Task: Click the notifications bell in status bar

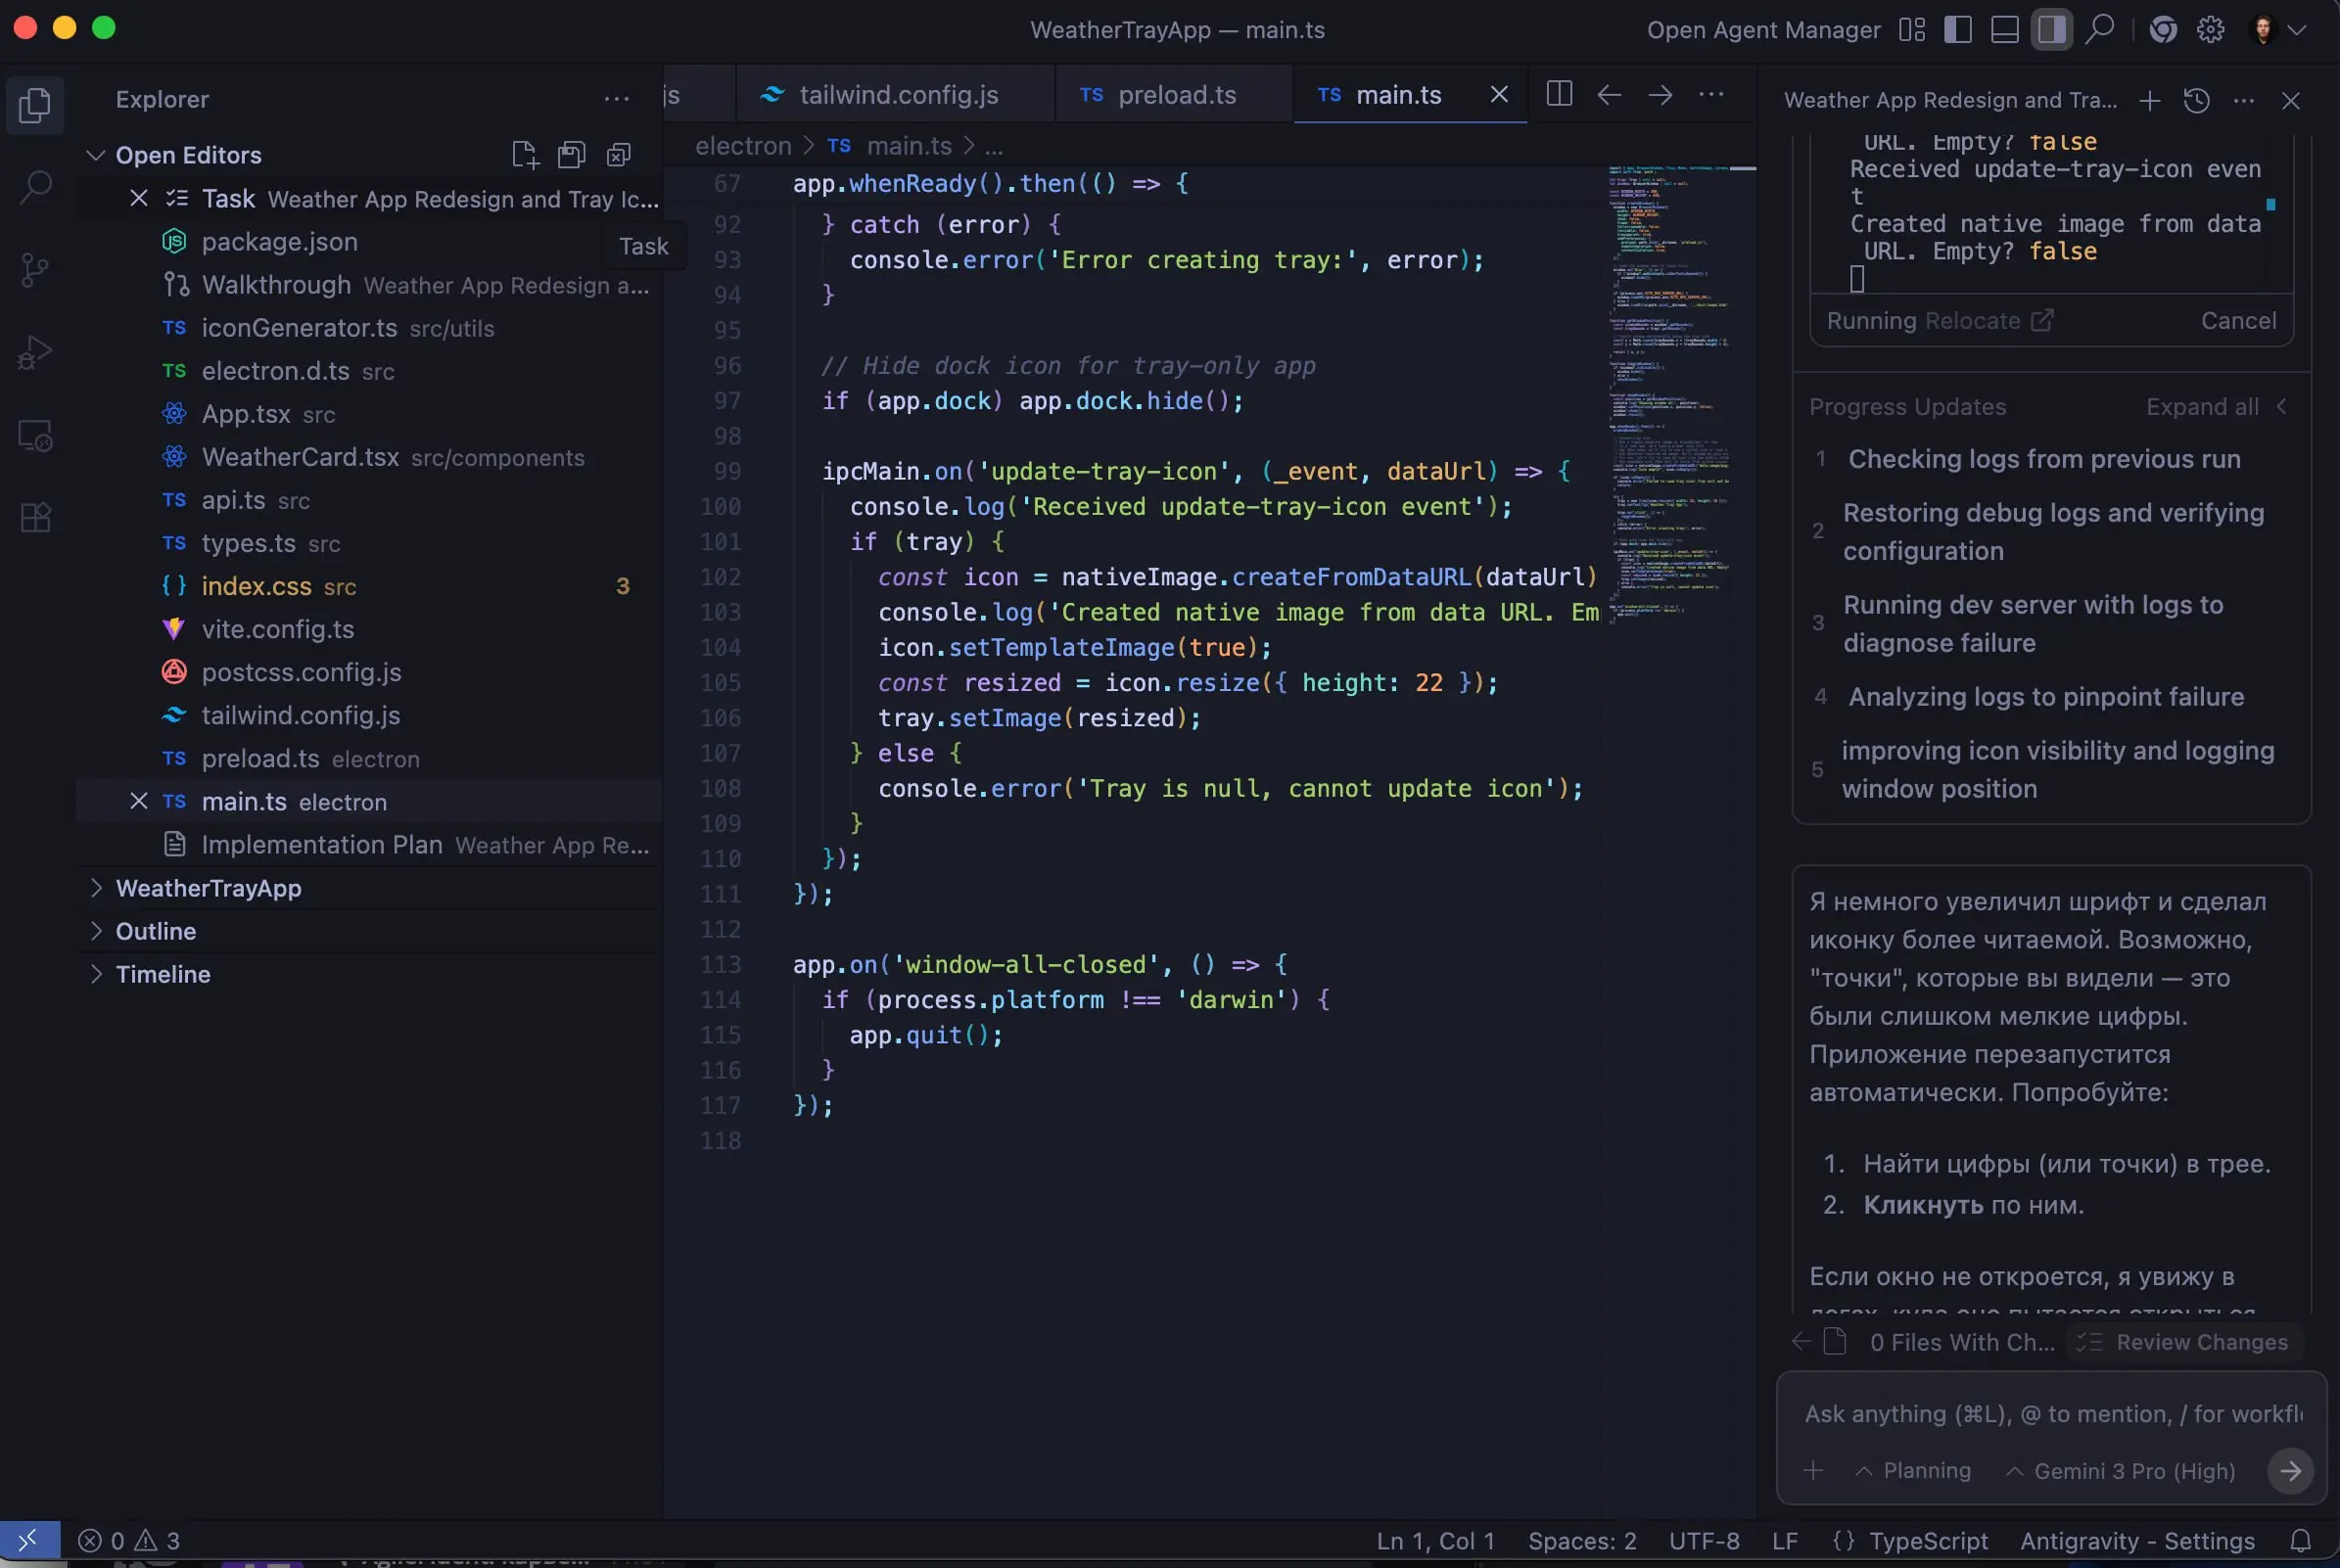Action: pos(2301,1541)
